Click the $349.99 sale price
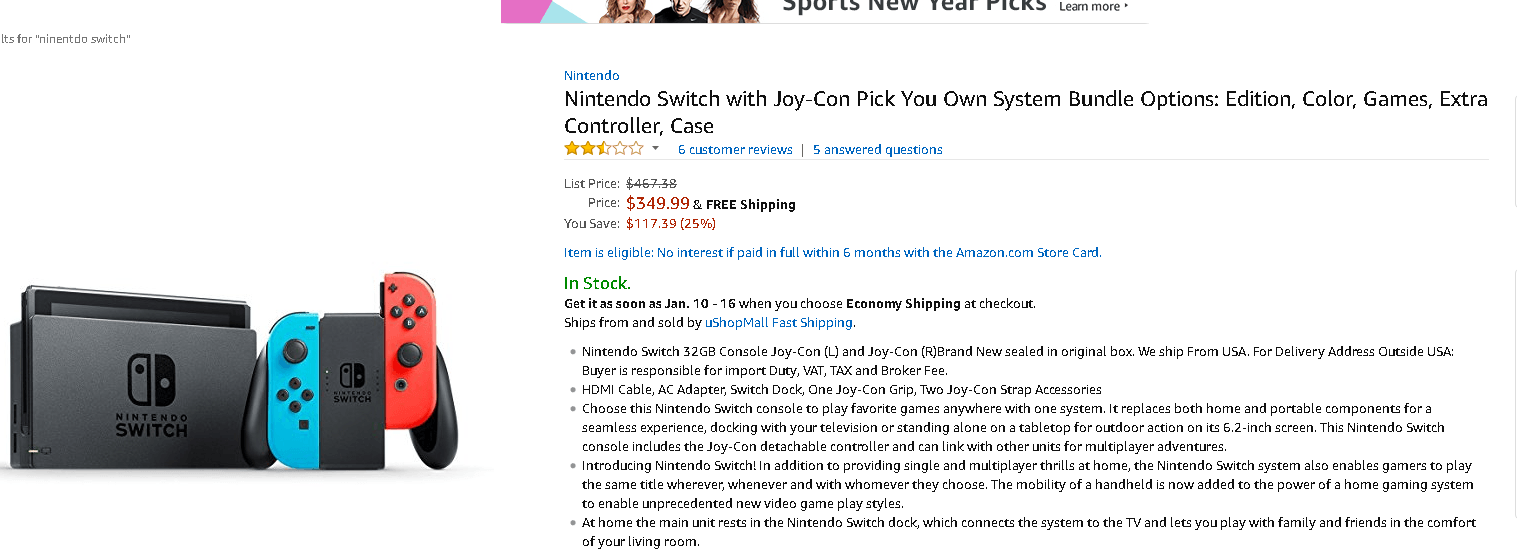This screenshot has width=1517, height=553. [x=657, y=203]
